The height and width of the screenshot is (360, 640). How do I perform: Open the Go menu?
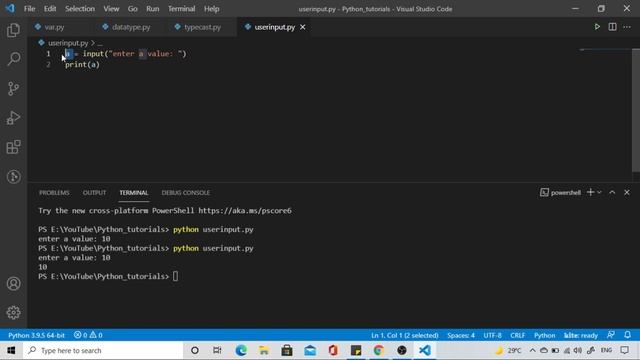pos(133,9)
